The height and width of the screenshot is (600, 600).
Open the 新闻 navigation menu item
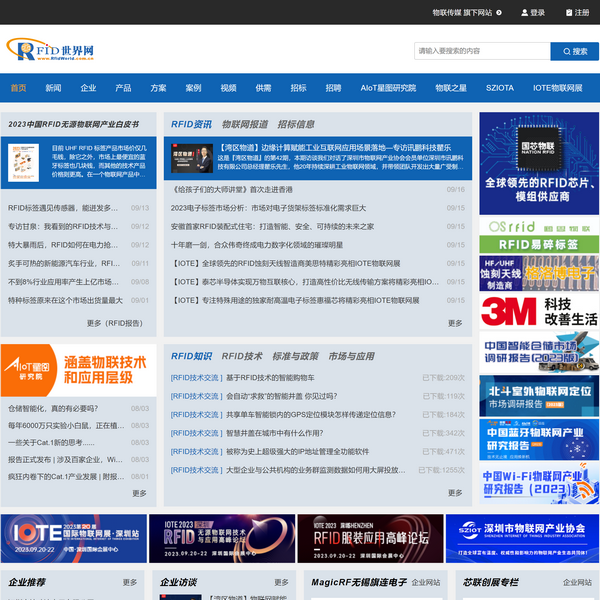coord(53,88)
